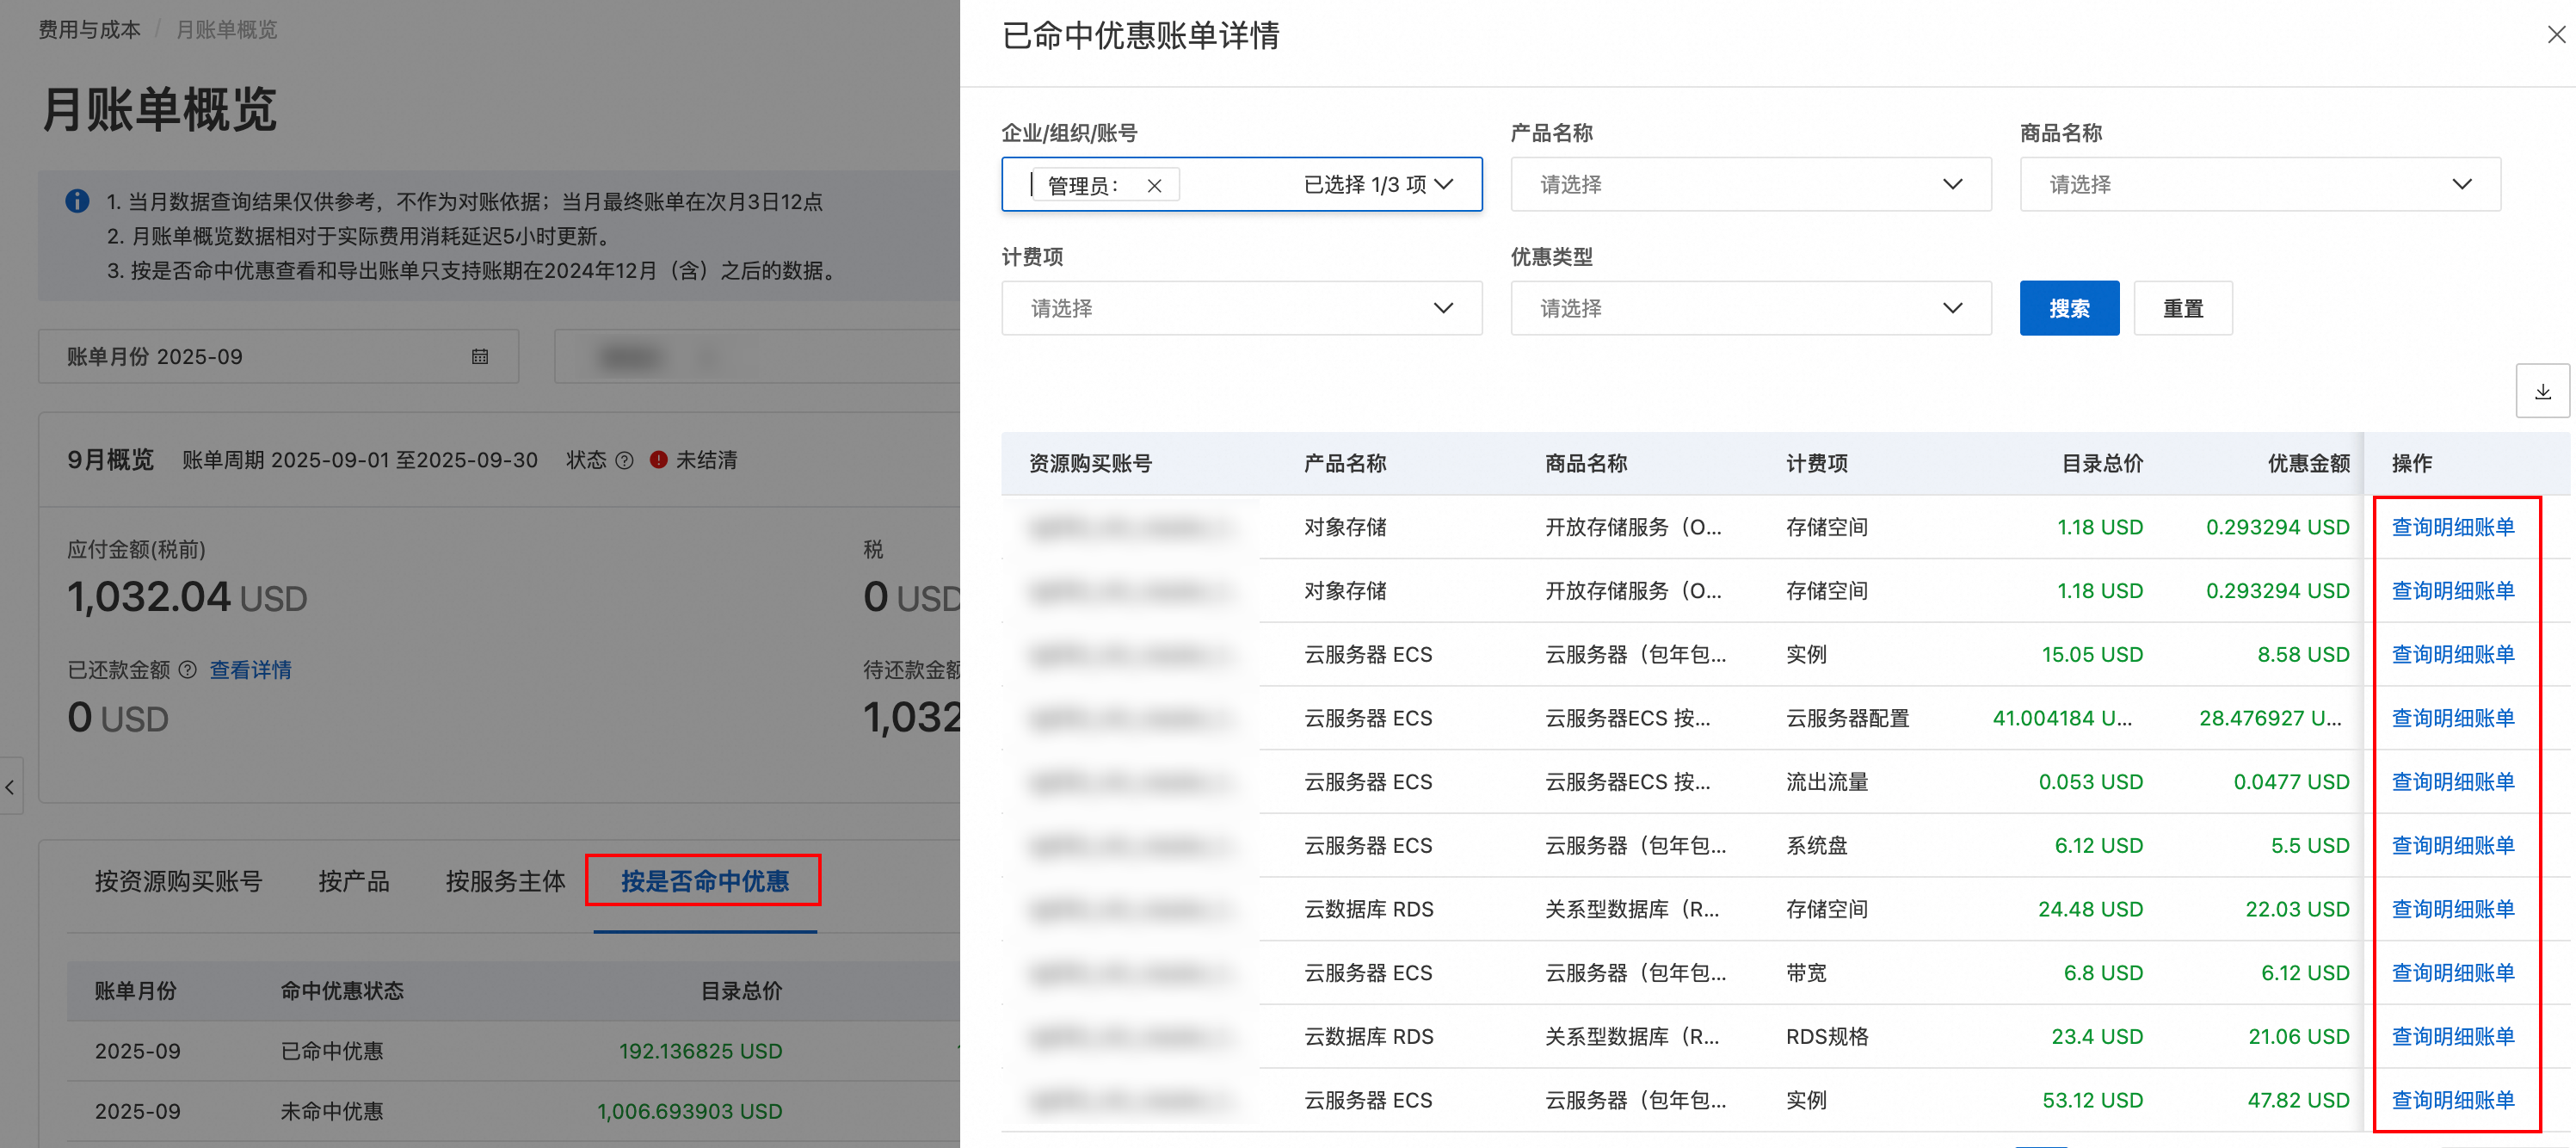This screenshot has height=1148, width=2576.
Task: Collapse the left sidebar arrow
Action: [x=10, y=787]
